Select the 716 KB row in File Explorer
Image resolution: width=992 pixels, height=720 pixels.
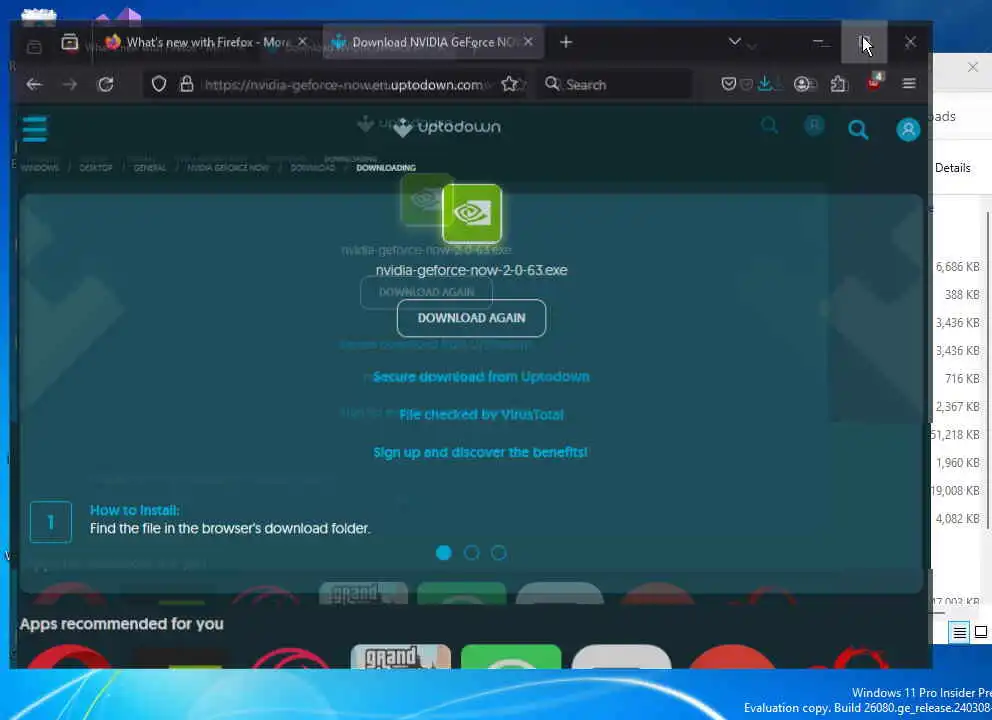pos(958,378)
